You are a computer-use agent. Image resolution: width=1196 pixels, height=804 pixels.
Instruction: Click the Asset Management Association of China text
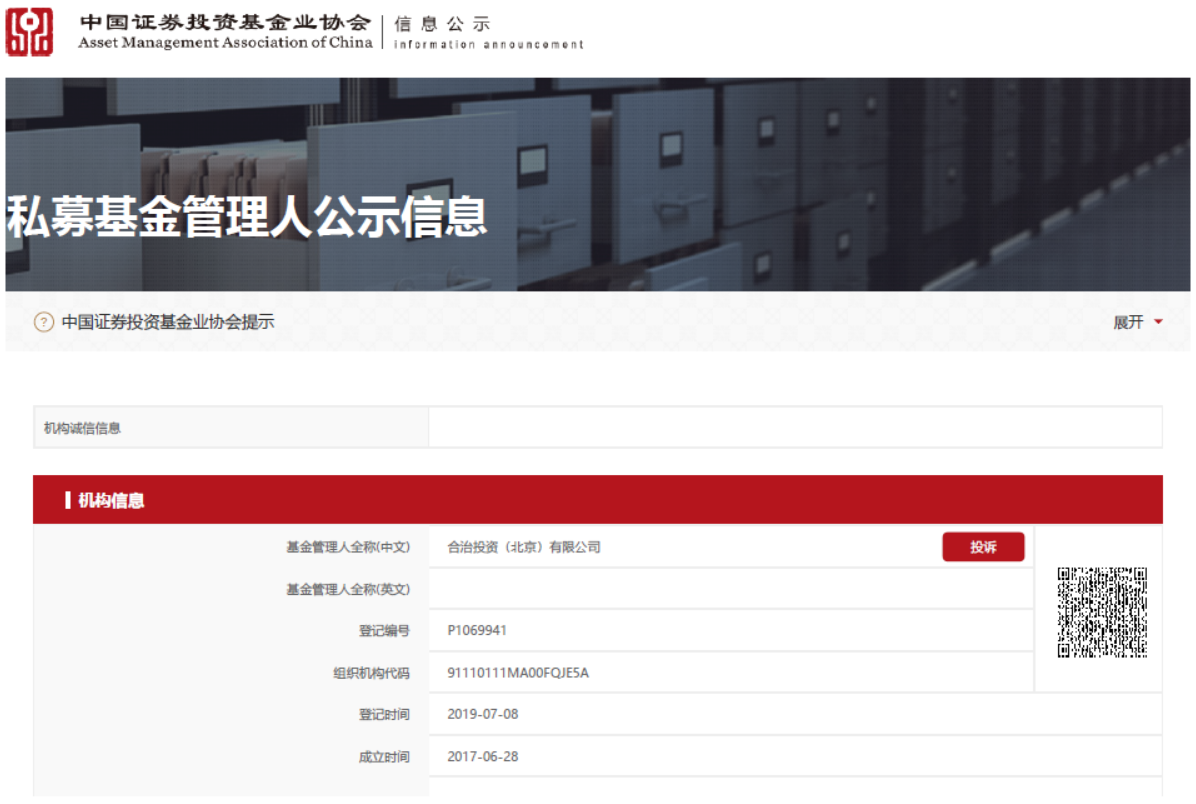click(225, 43)
